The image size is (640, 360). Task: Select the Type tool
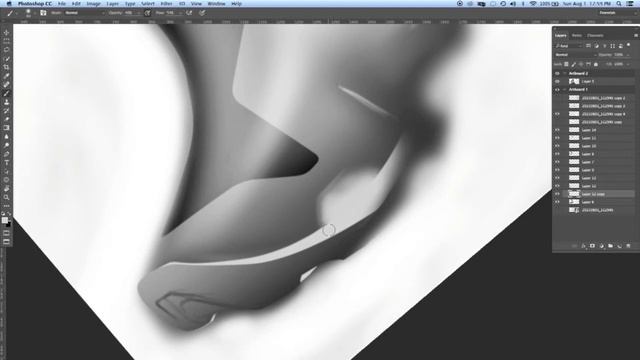pos(6,162)
